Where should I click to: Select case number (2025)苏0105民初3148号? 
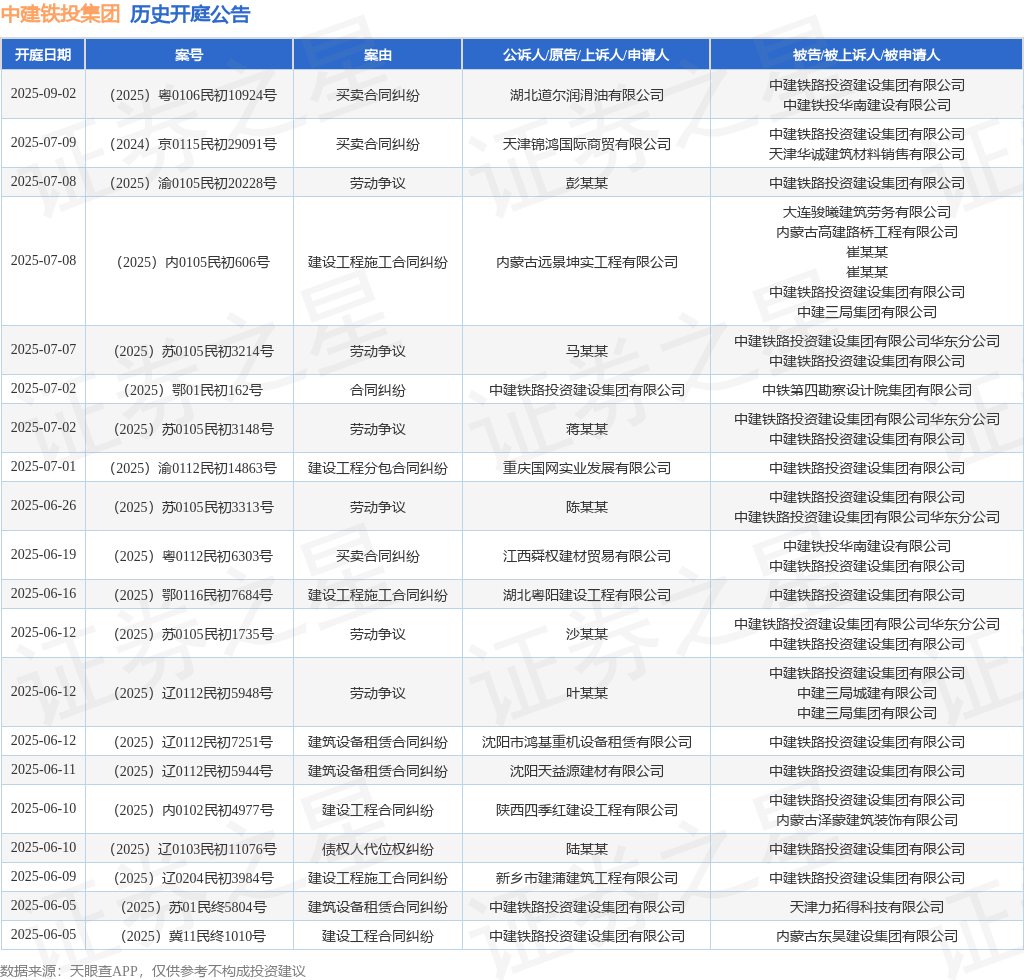[193, 430]
